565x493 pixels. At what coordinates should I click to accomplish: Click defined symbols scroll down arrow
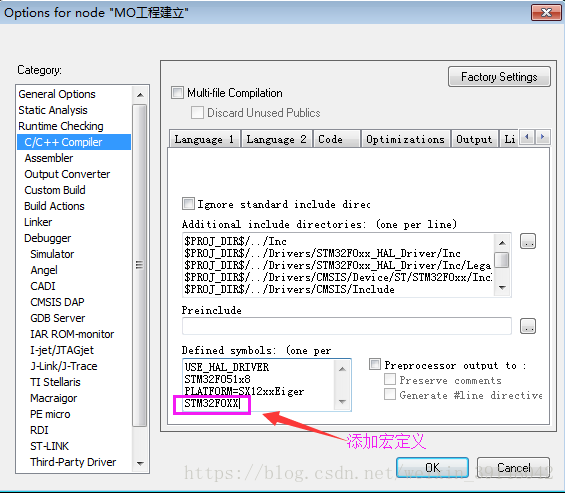pos(342,401)
